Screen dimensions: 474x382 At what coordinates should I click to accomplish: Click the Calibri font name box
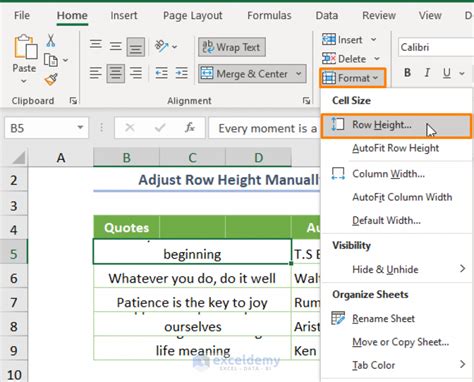click(x=436, y=47)
